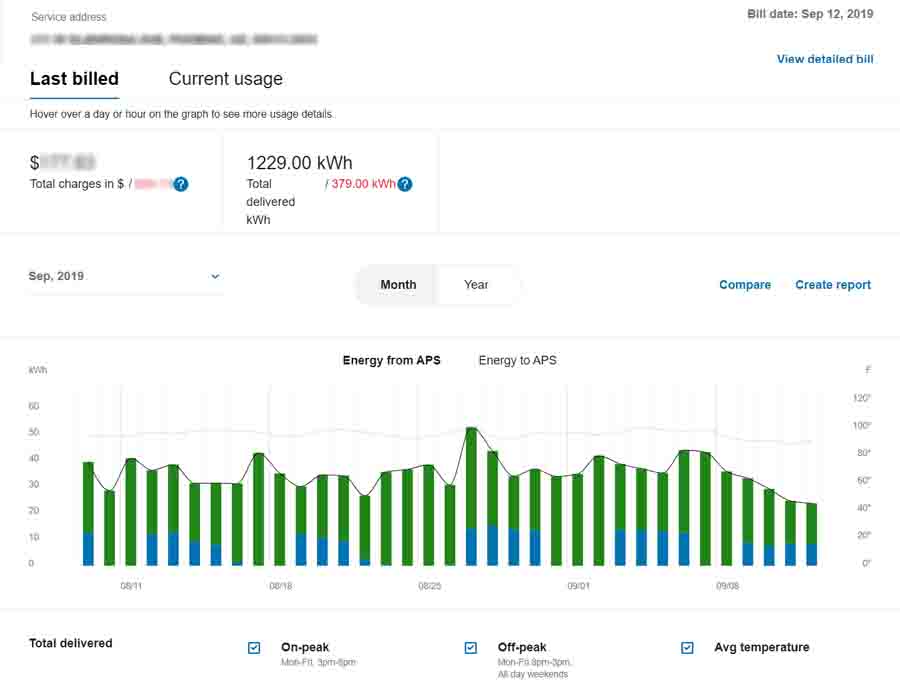Viewport: 900px width, 682px height.
Task: Click the 08/11 date label on chart axis
Action: (131, 586)
